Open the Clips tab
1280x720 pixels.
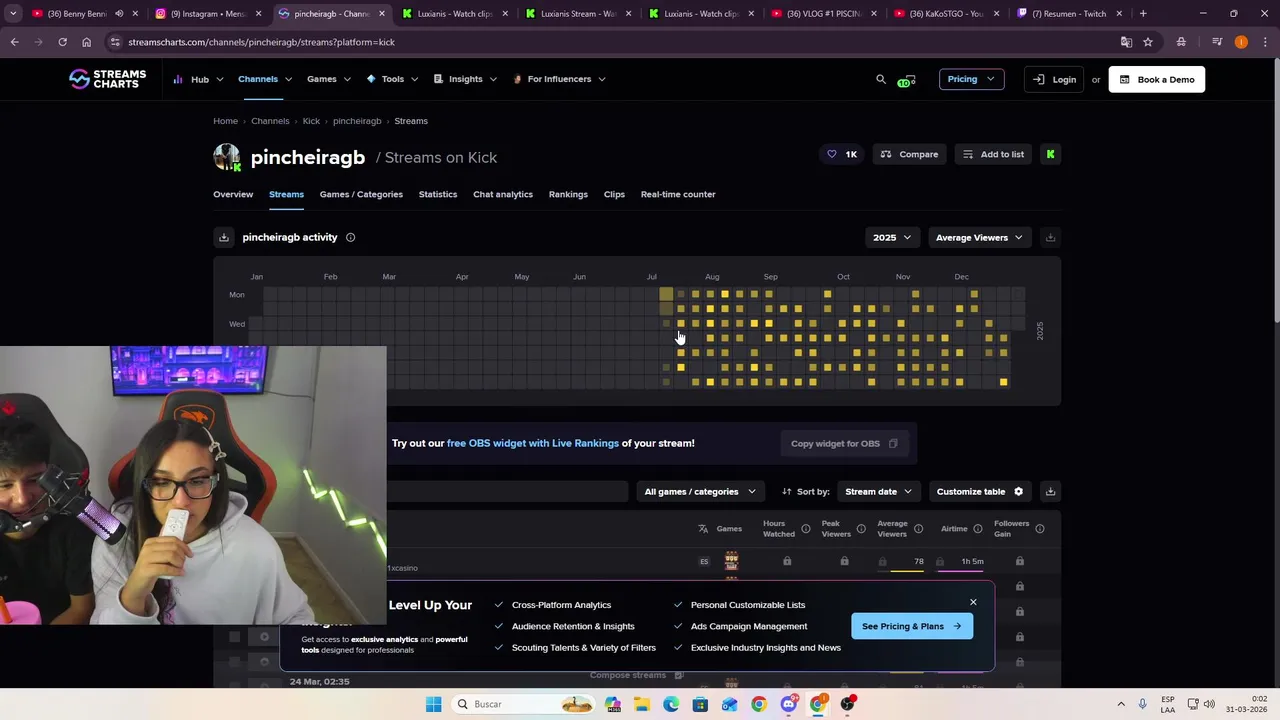(x=614, y=194)
